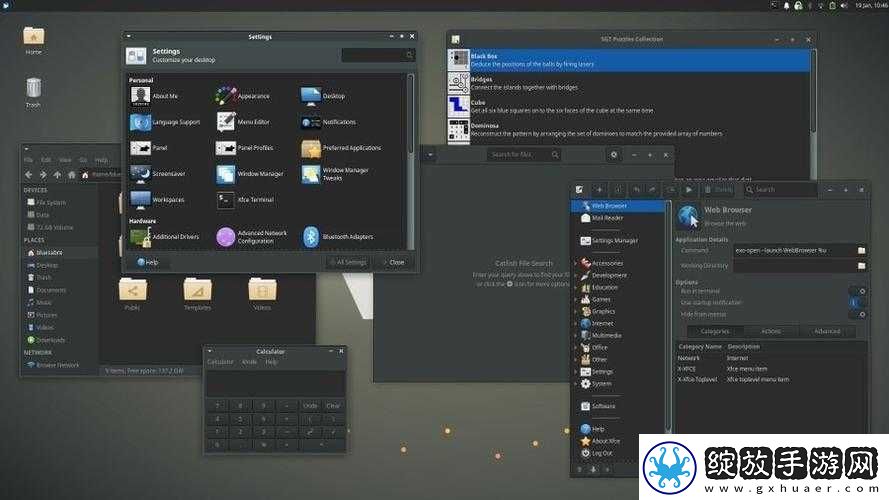
Task: Expand the Games category
Action: [576, 299]
